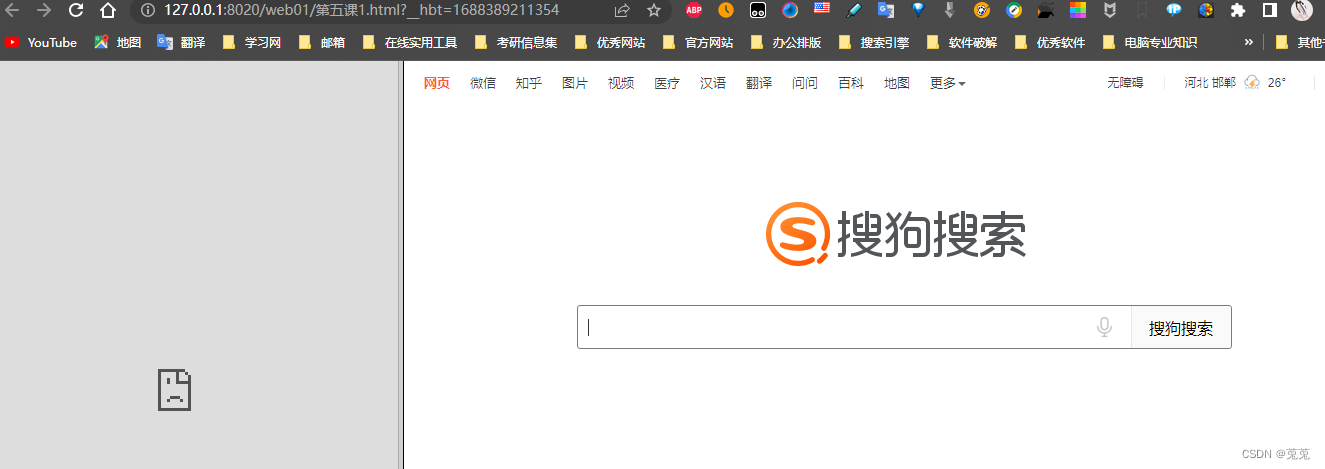
Task: Open the 翻译 tab in Sogou navigation
Action: coord(759,83)
